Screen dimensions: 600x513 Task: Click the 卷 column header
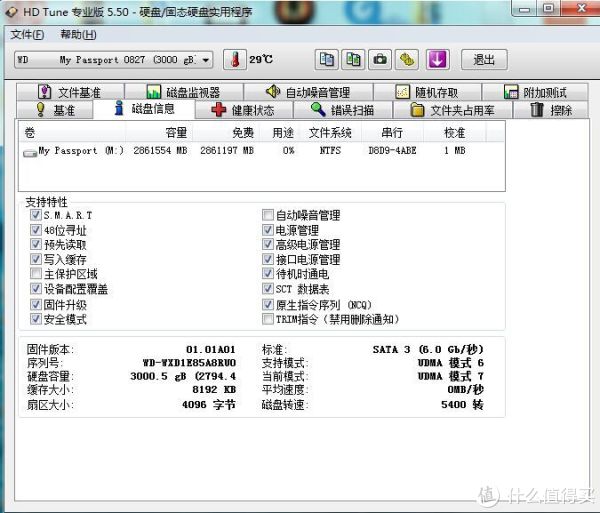pyautogui.click(x=72, y=133)
